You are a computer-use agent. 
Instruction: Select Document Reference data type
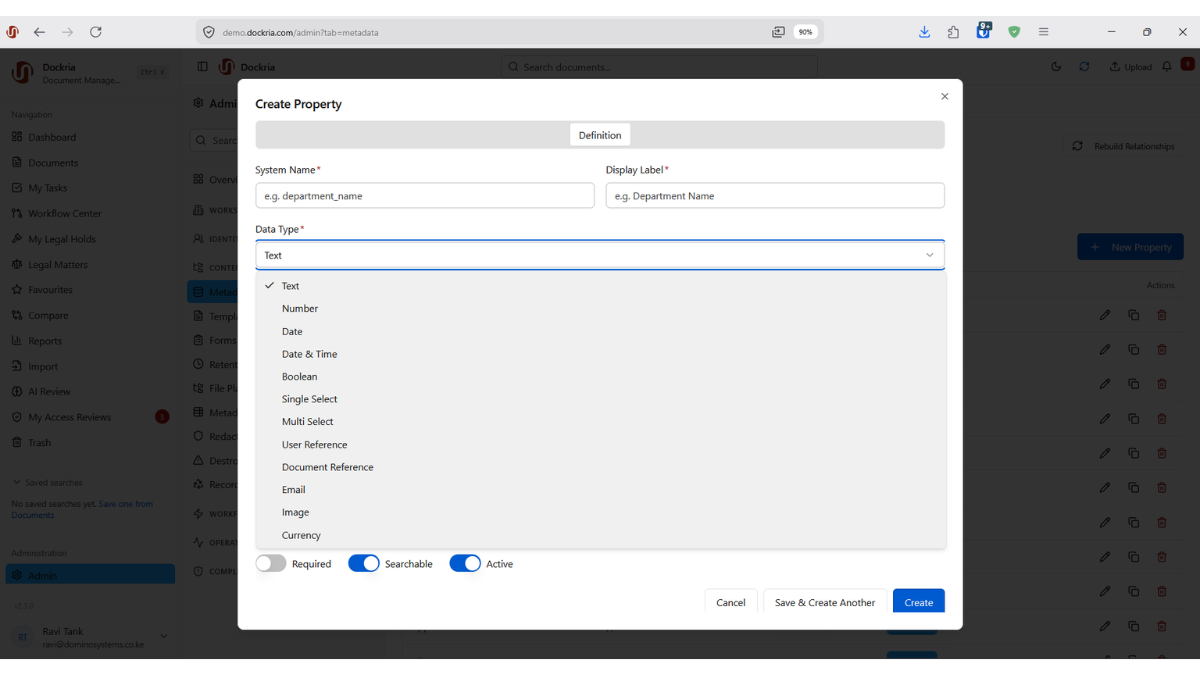[601, 467]
